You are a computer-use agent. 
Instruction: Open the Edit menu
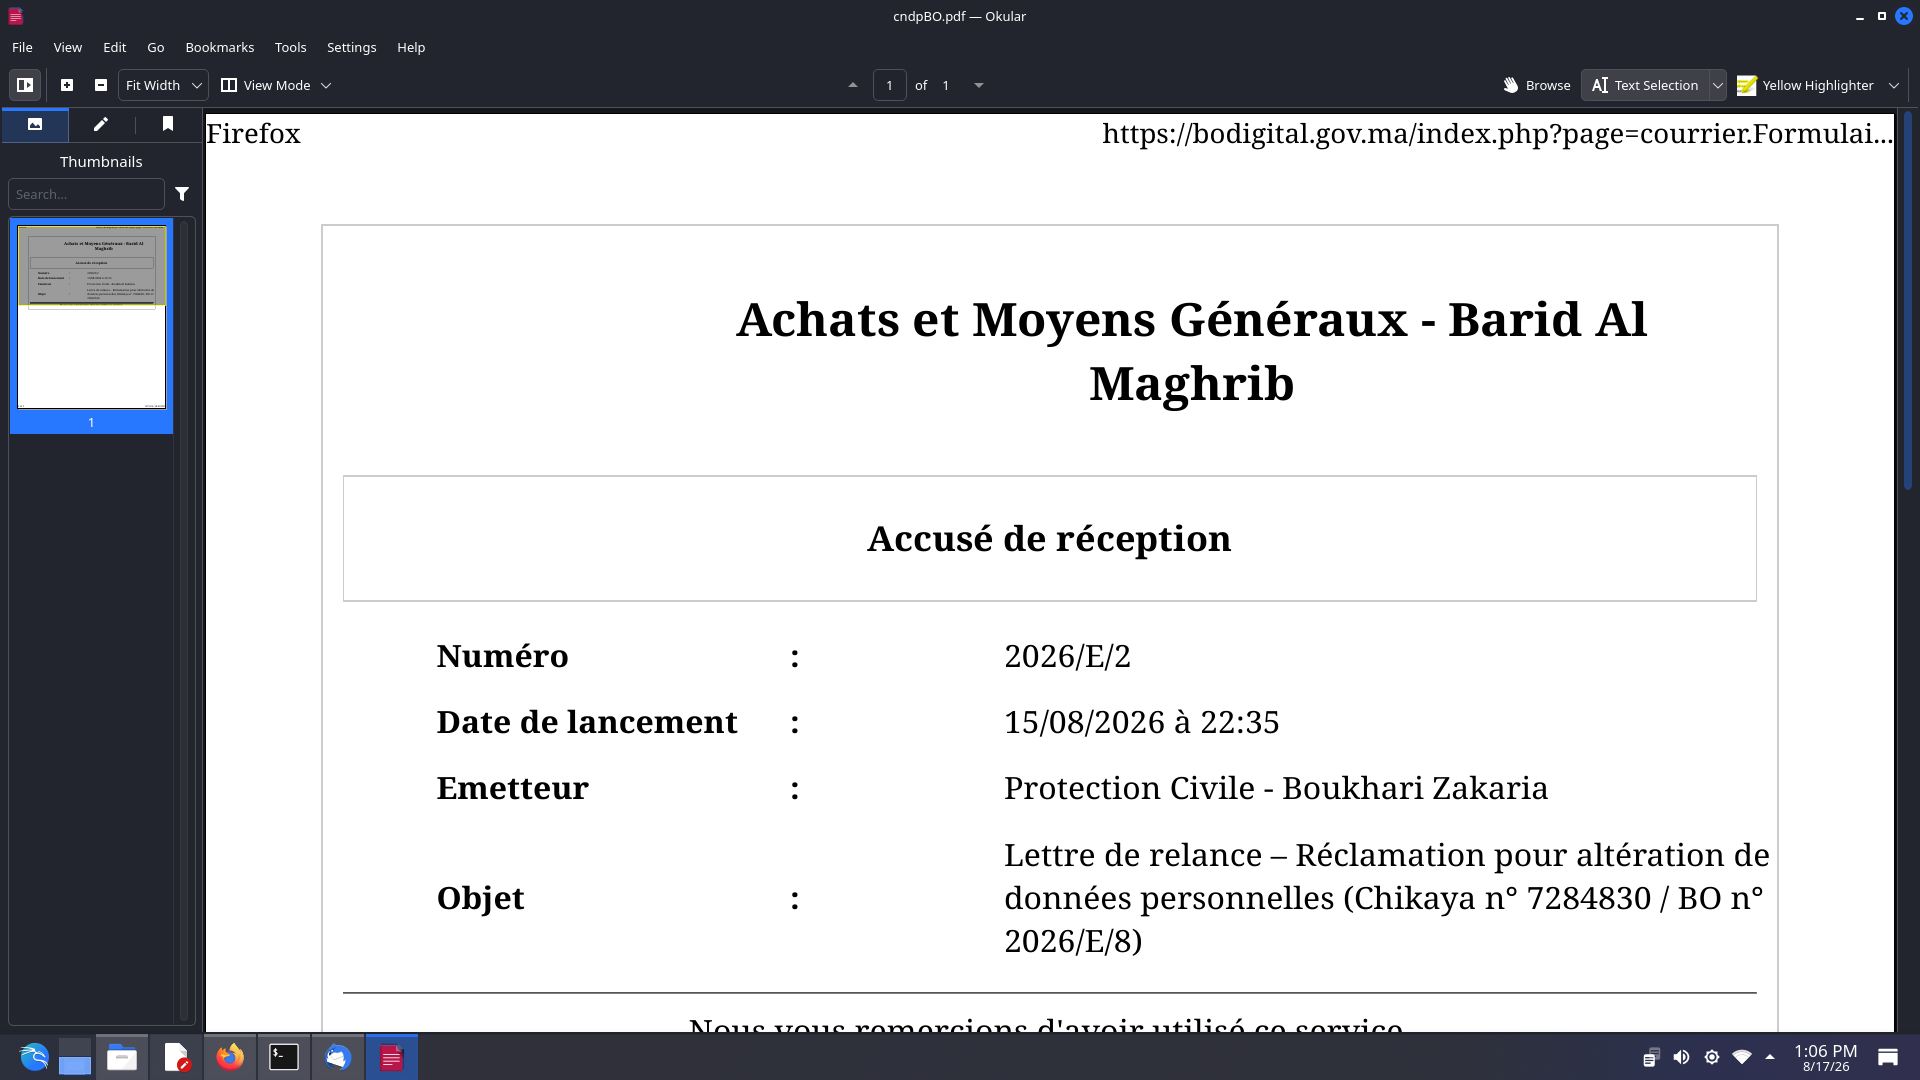point(114,47)
